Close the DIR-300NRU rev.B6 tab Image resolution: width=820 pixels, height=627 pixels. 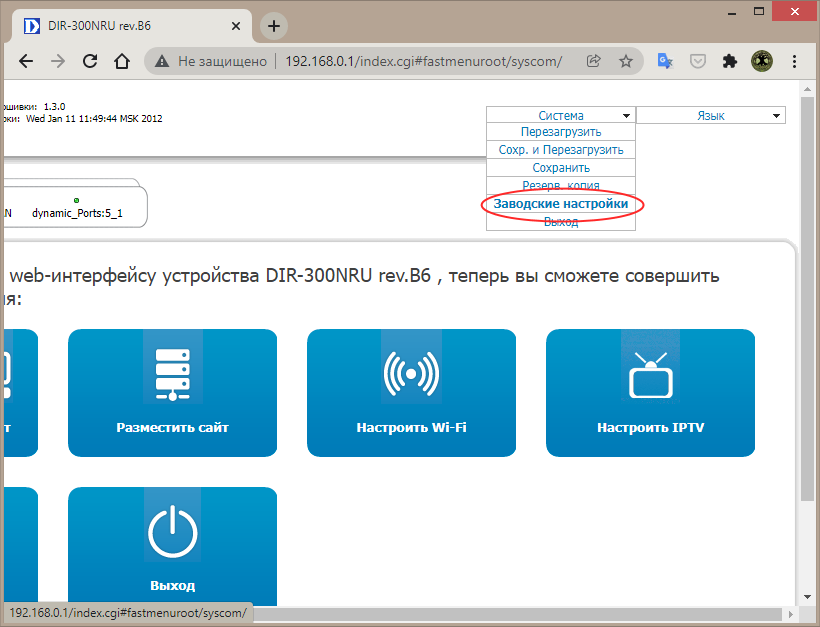(236, 26)
